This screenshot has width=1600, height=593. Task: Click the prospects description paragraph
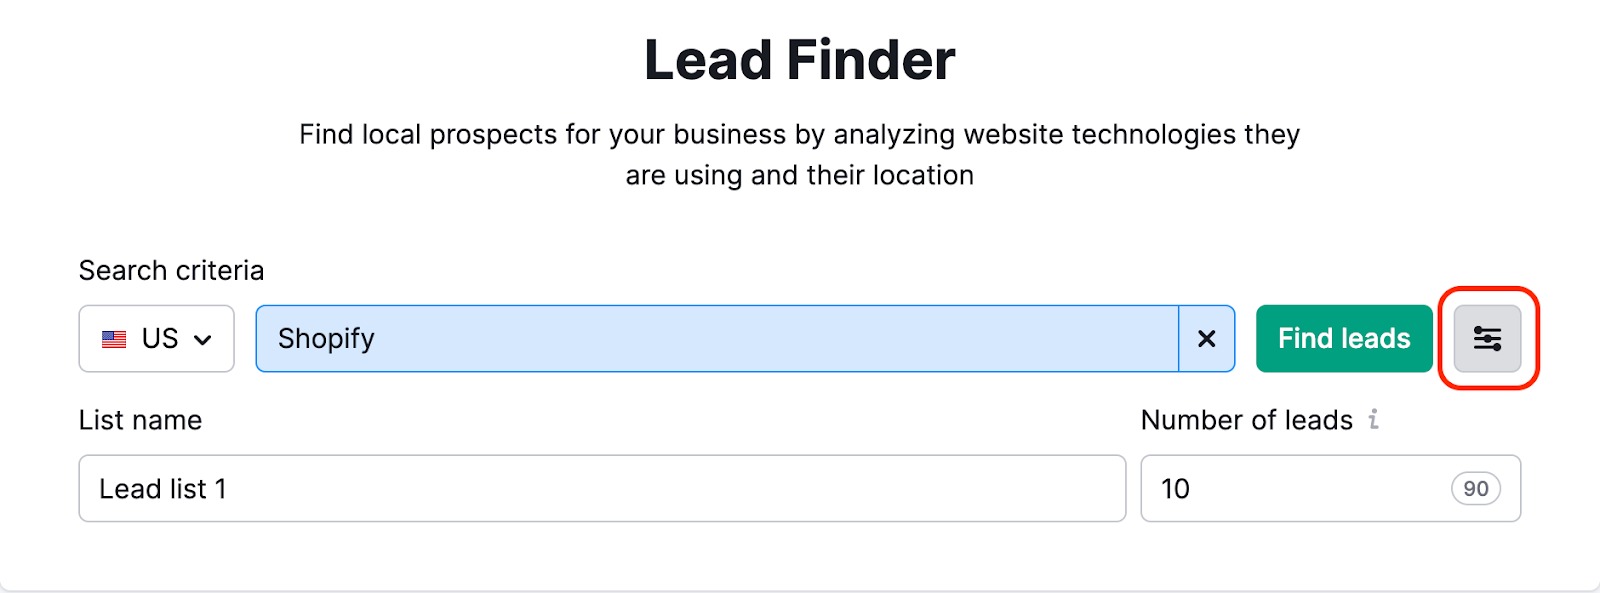pos(800,154)
